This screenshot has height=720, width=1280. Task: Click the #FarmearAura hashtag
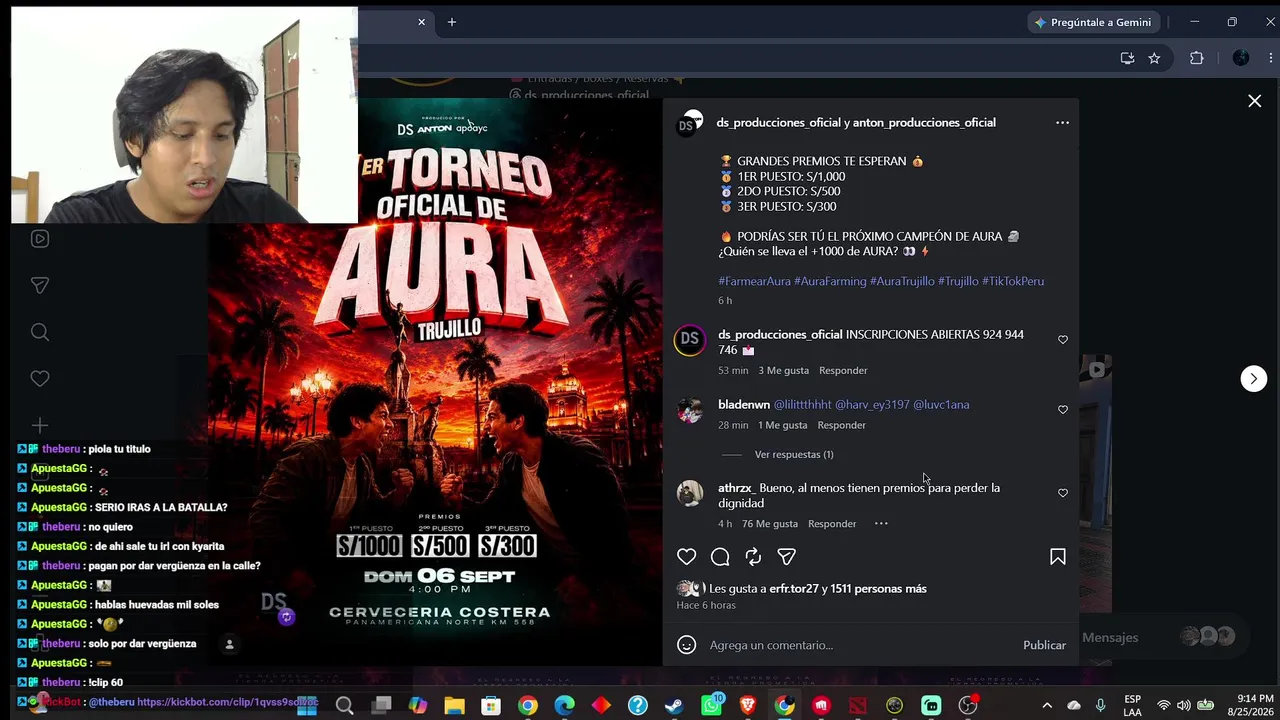pos(754,282)
